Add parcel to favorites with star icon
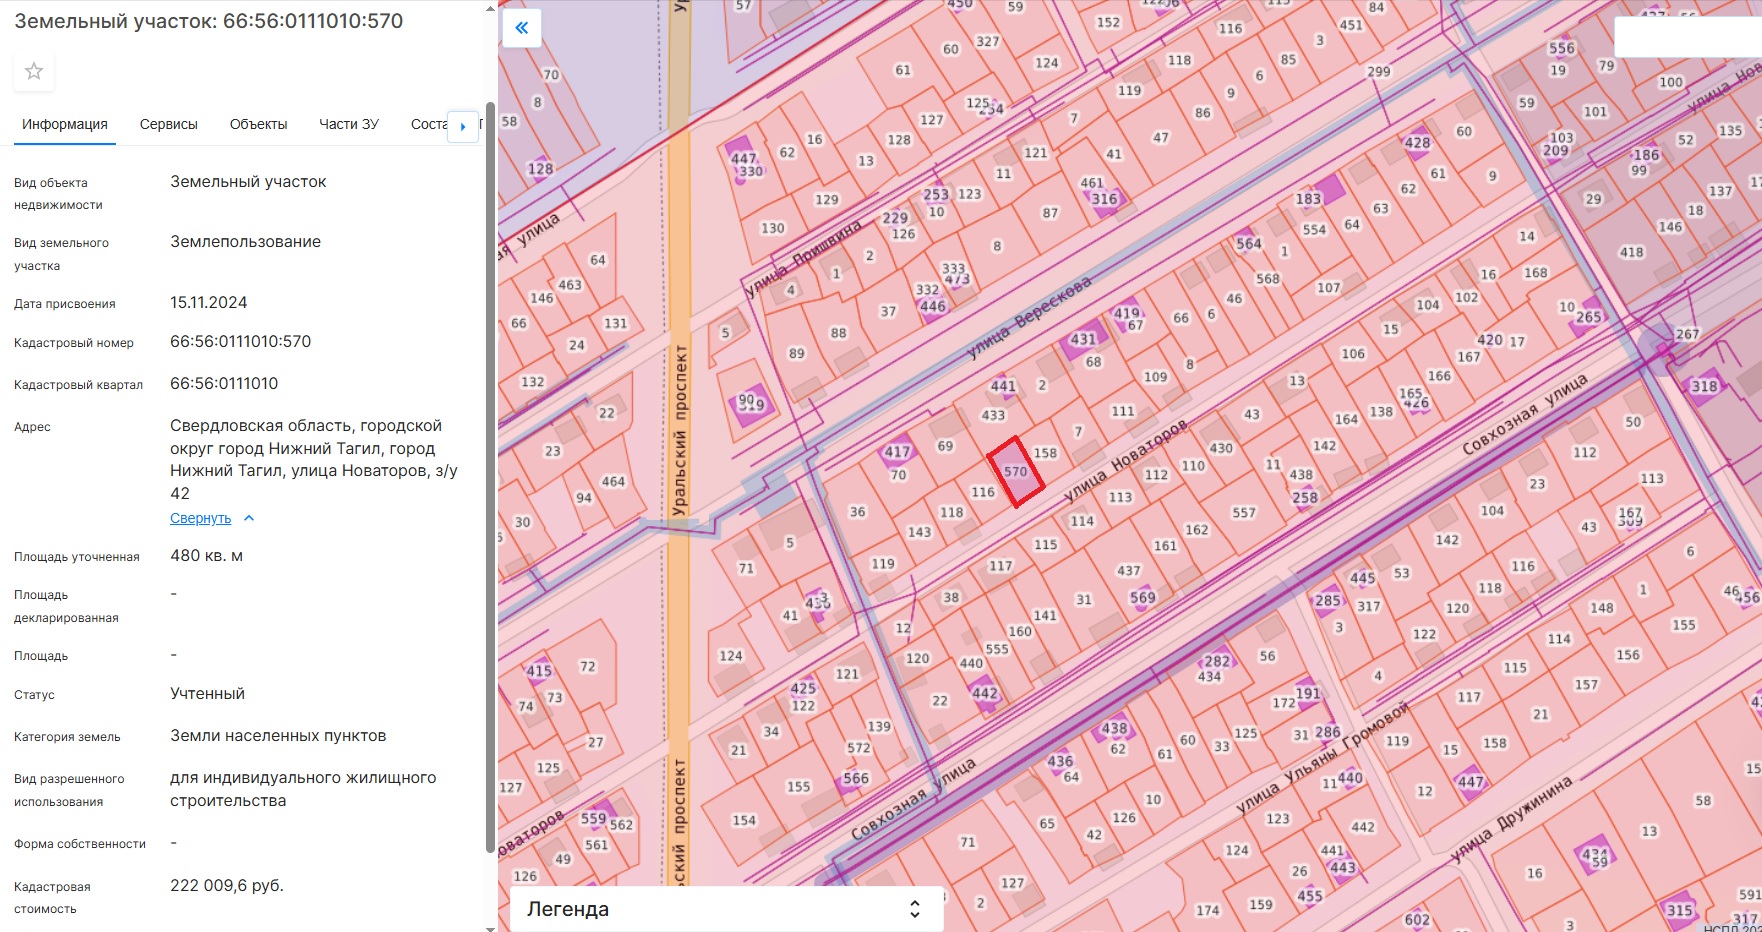Image resolution: width=1762 pixels, height=932 pixels. (x=34, y=71)
